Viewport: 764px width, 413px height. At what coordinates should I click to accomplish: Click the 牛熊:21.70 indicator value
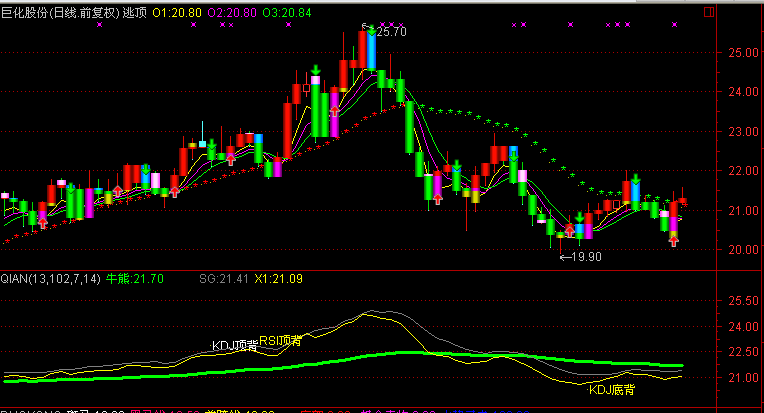point(135,277)
